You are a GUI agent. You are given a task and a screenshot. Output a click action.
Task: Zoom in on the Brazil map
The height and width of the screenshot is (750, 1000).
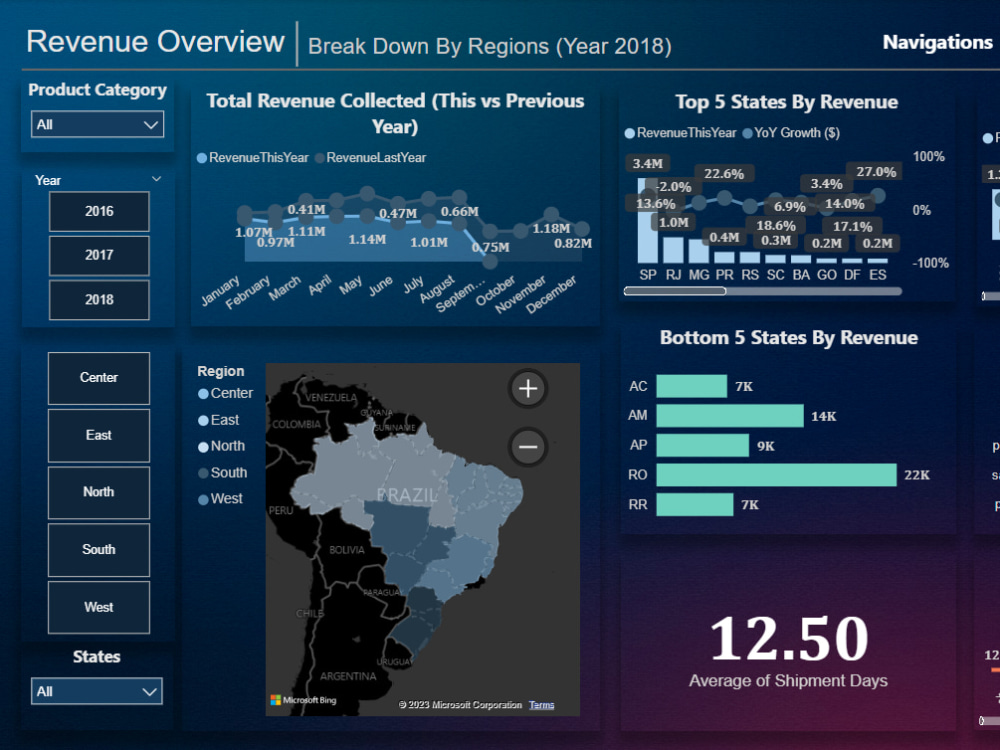coord(527,389)
